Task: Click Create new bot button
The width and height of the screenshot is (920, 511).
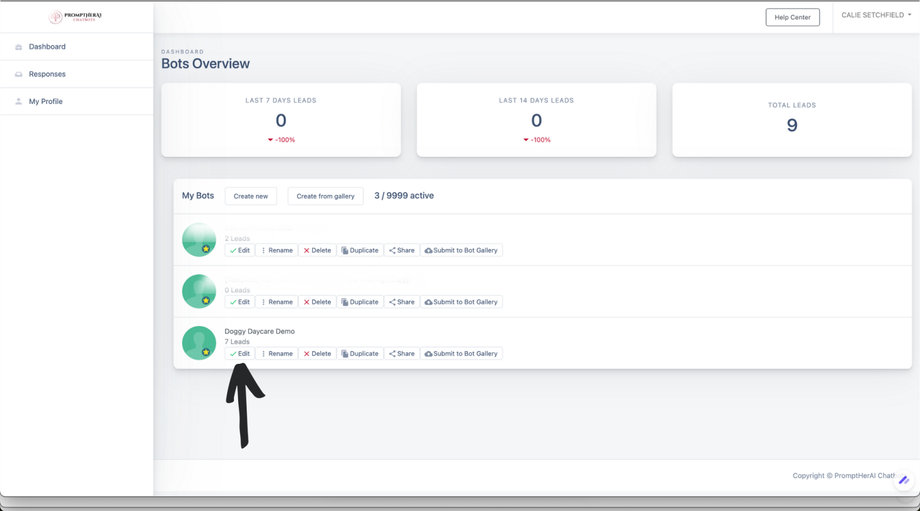Action: tap(251, 196)
